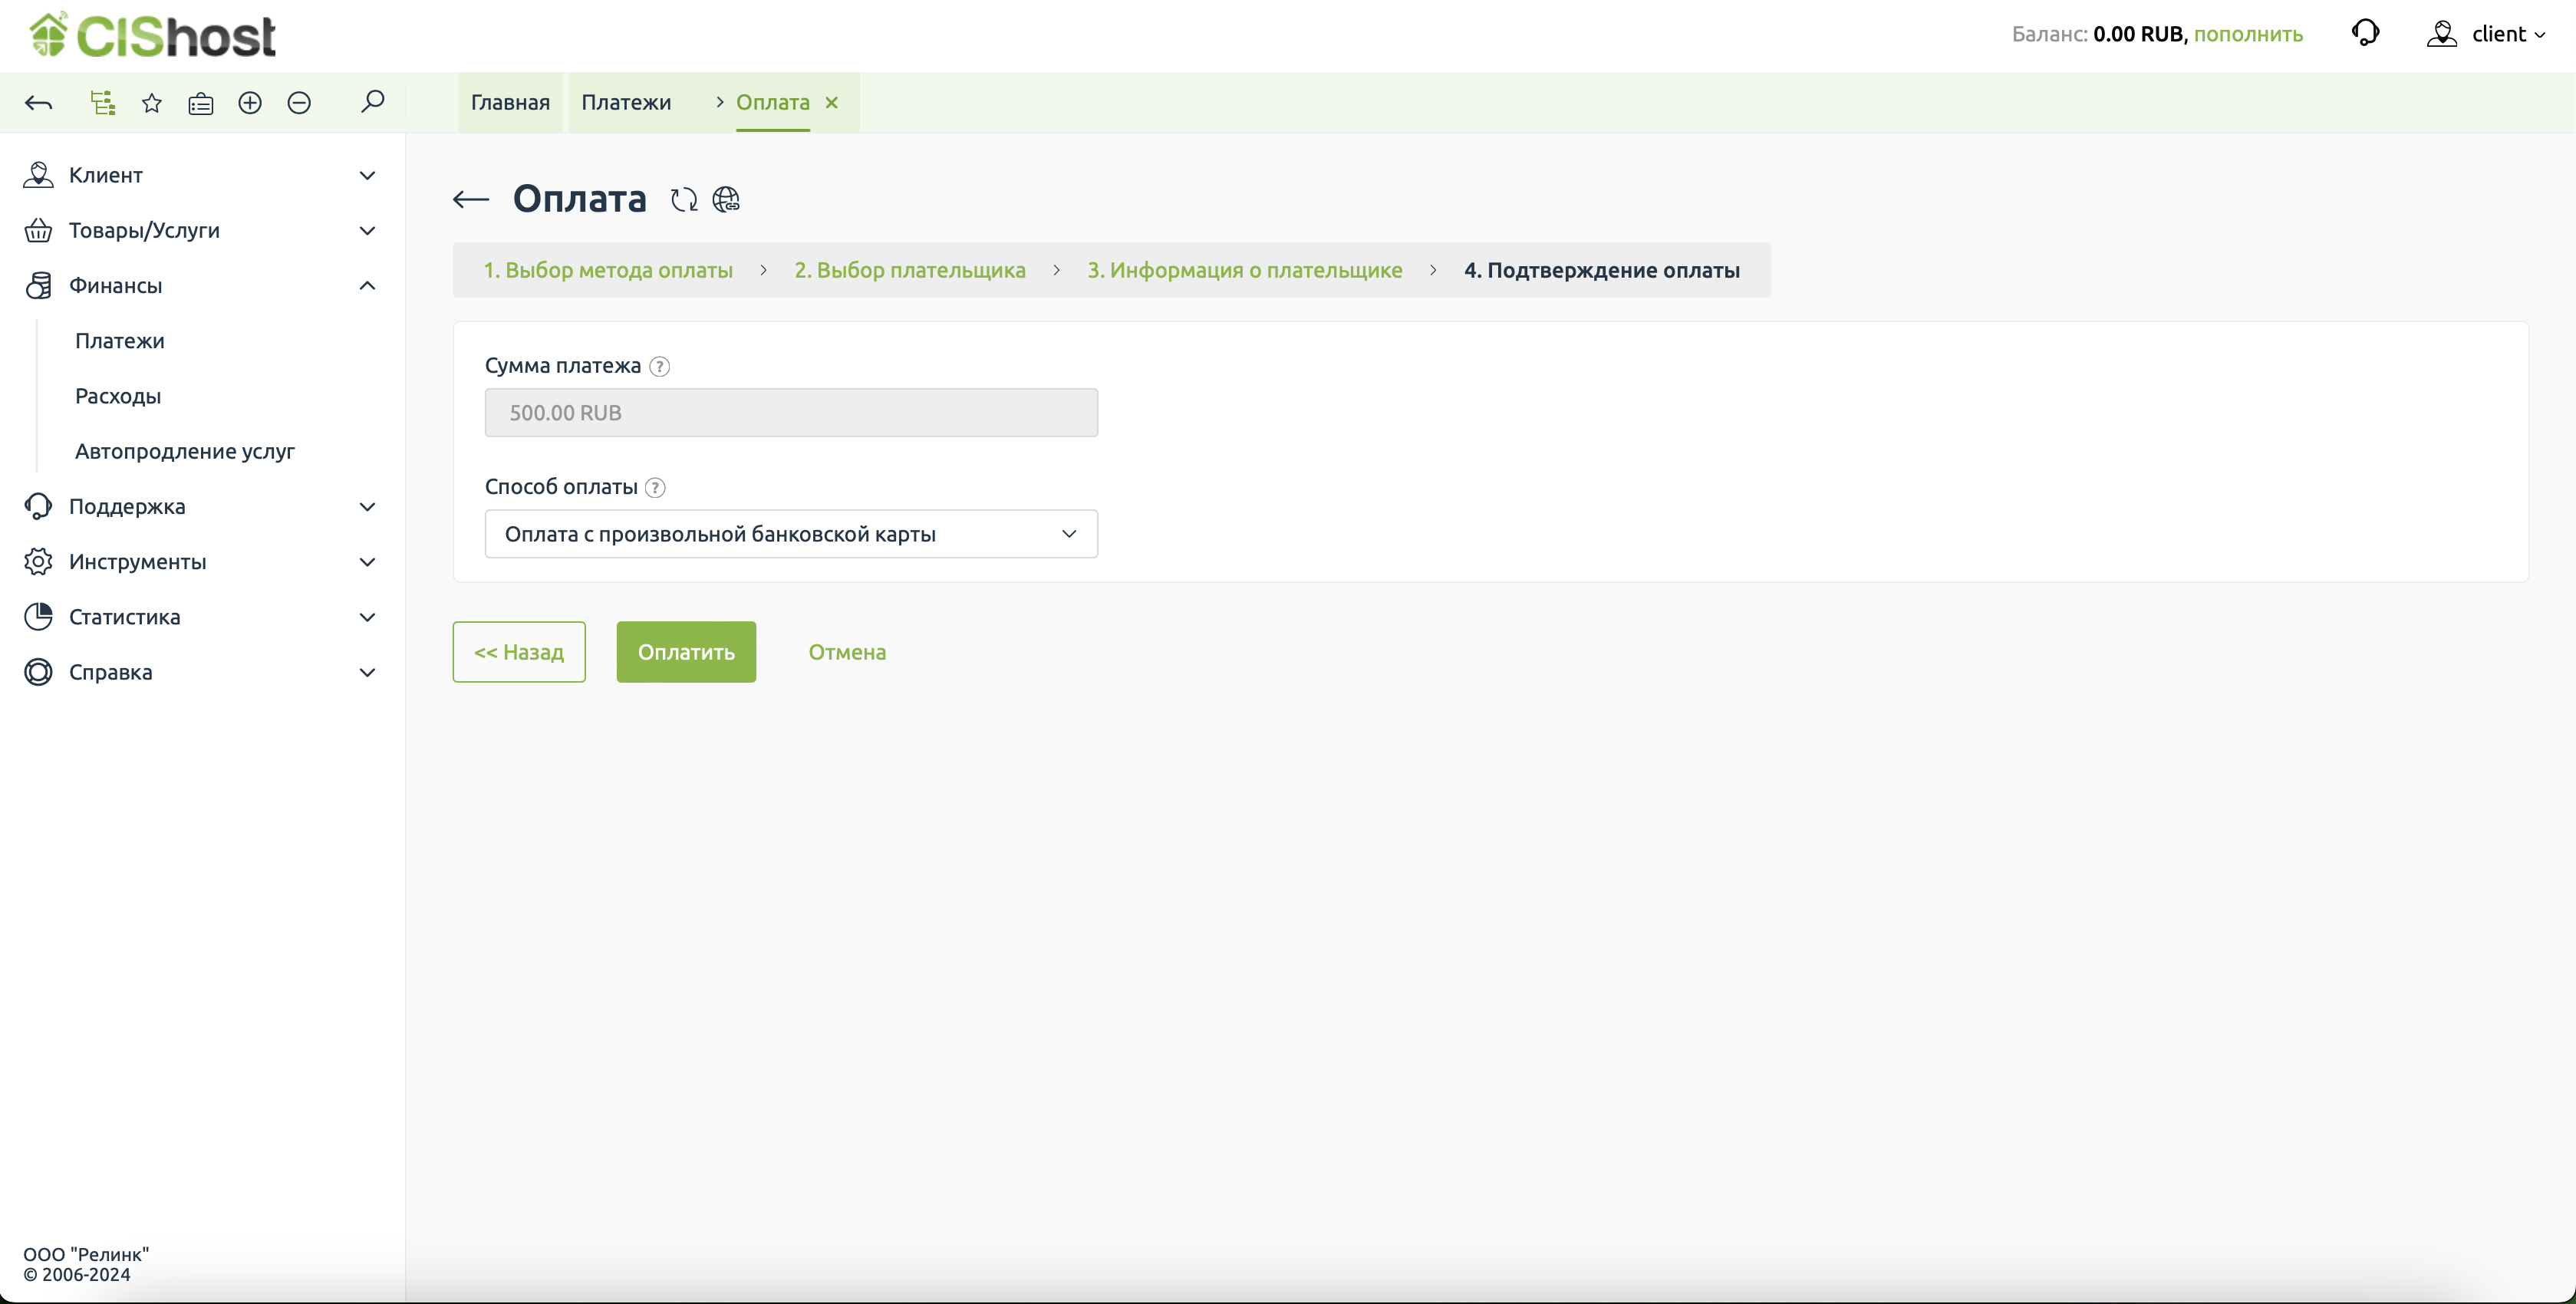Click the minus circle zoom-out icon
Image resolution: width=2576 pixels, height=1304 pixels.
tap(299, 103)
